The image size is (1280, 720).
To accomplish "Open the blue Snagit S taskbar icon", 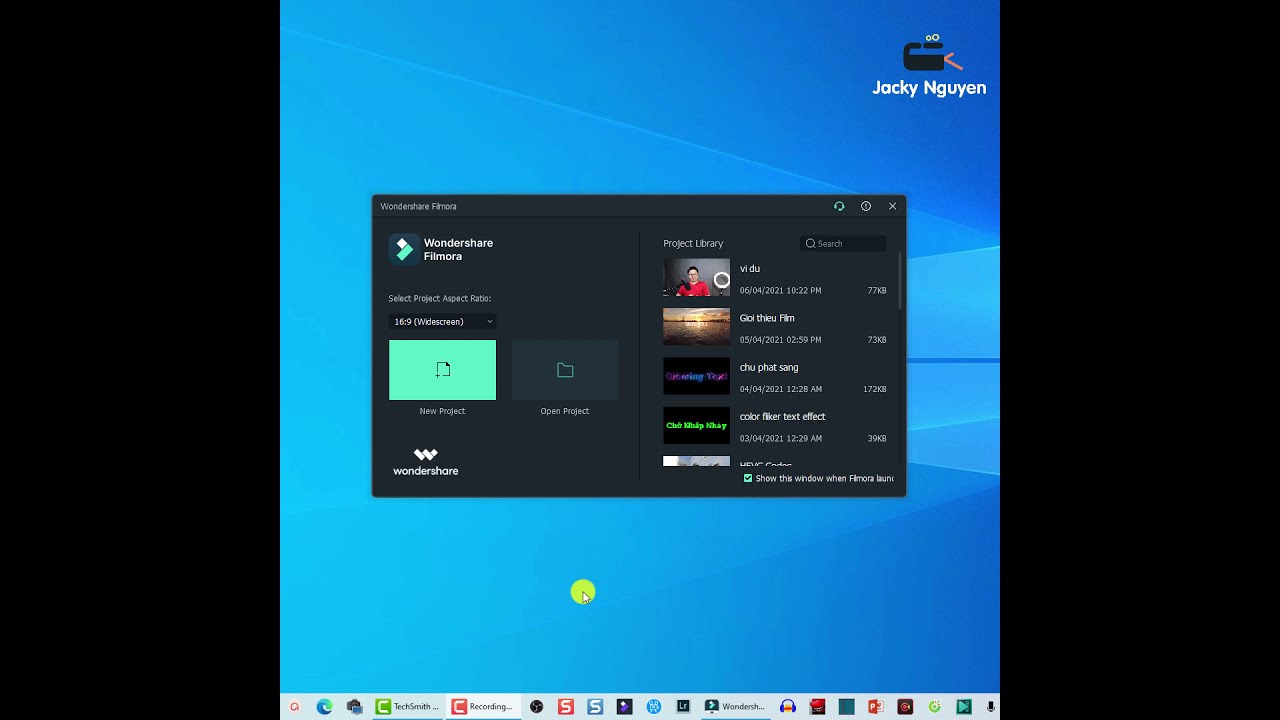I will coord(595,706).
